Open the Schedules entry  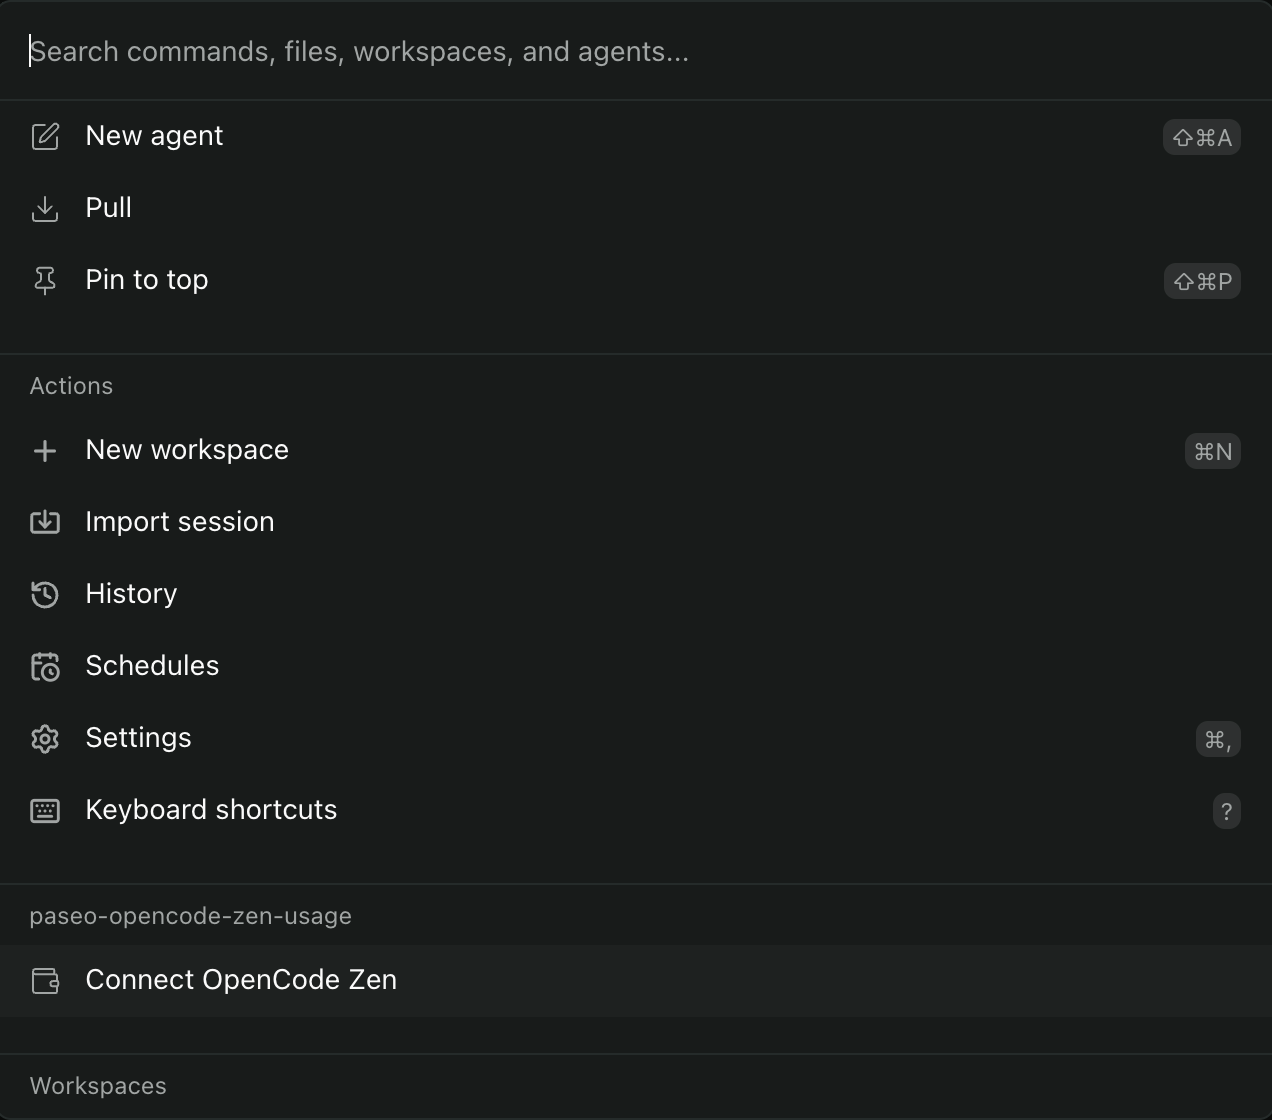click(x=636, y=666)
